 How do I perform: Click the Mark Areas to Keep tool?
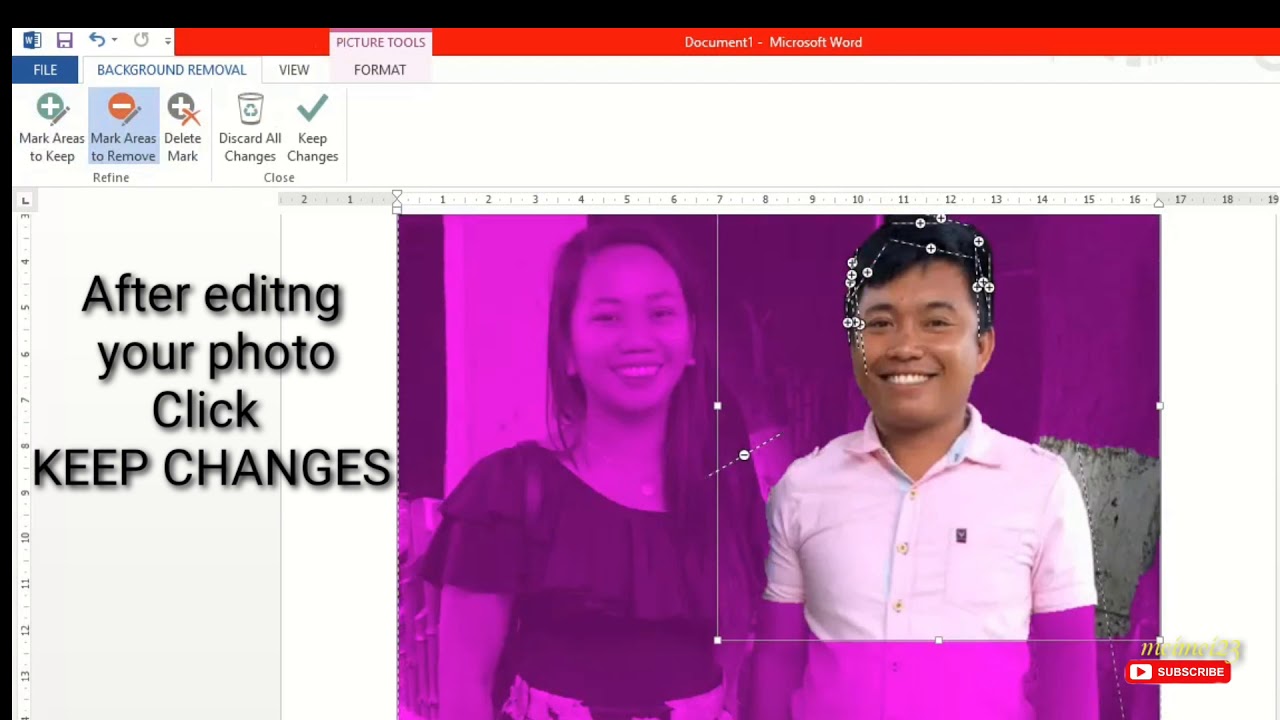click(52, 128)
